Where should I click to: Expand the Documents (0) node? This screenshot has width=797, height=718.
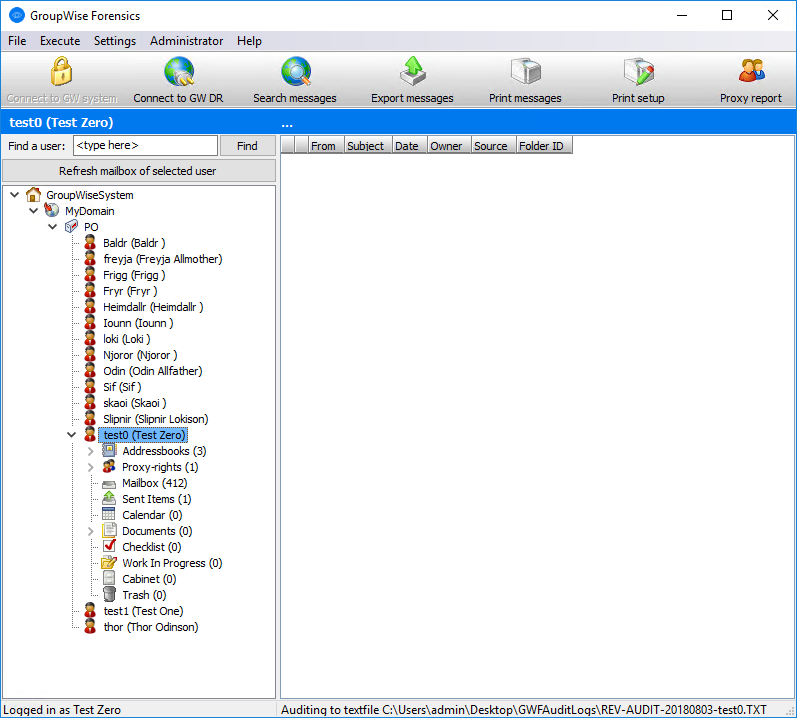click(x=91, y=531)
